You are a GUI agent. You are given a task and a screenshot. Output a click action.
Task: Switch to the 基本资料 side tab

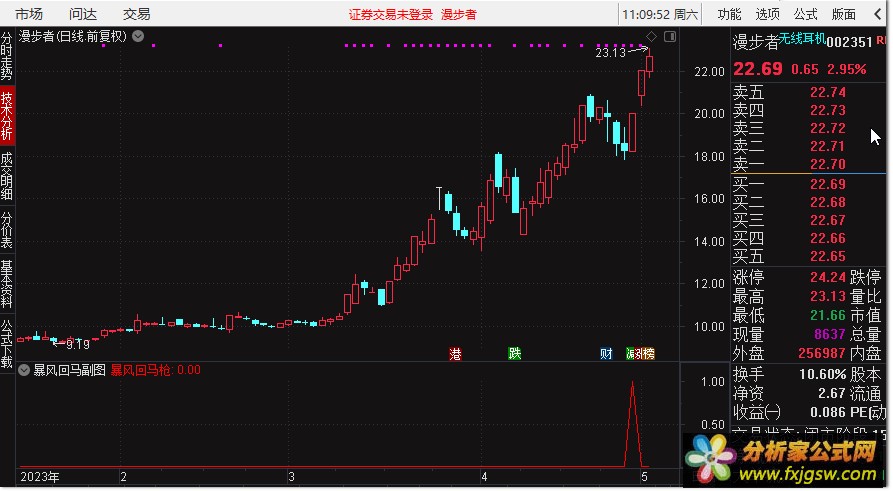[x=7, y=284]
